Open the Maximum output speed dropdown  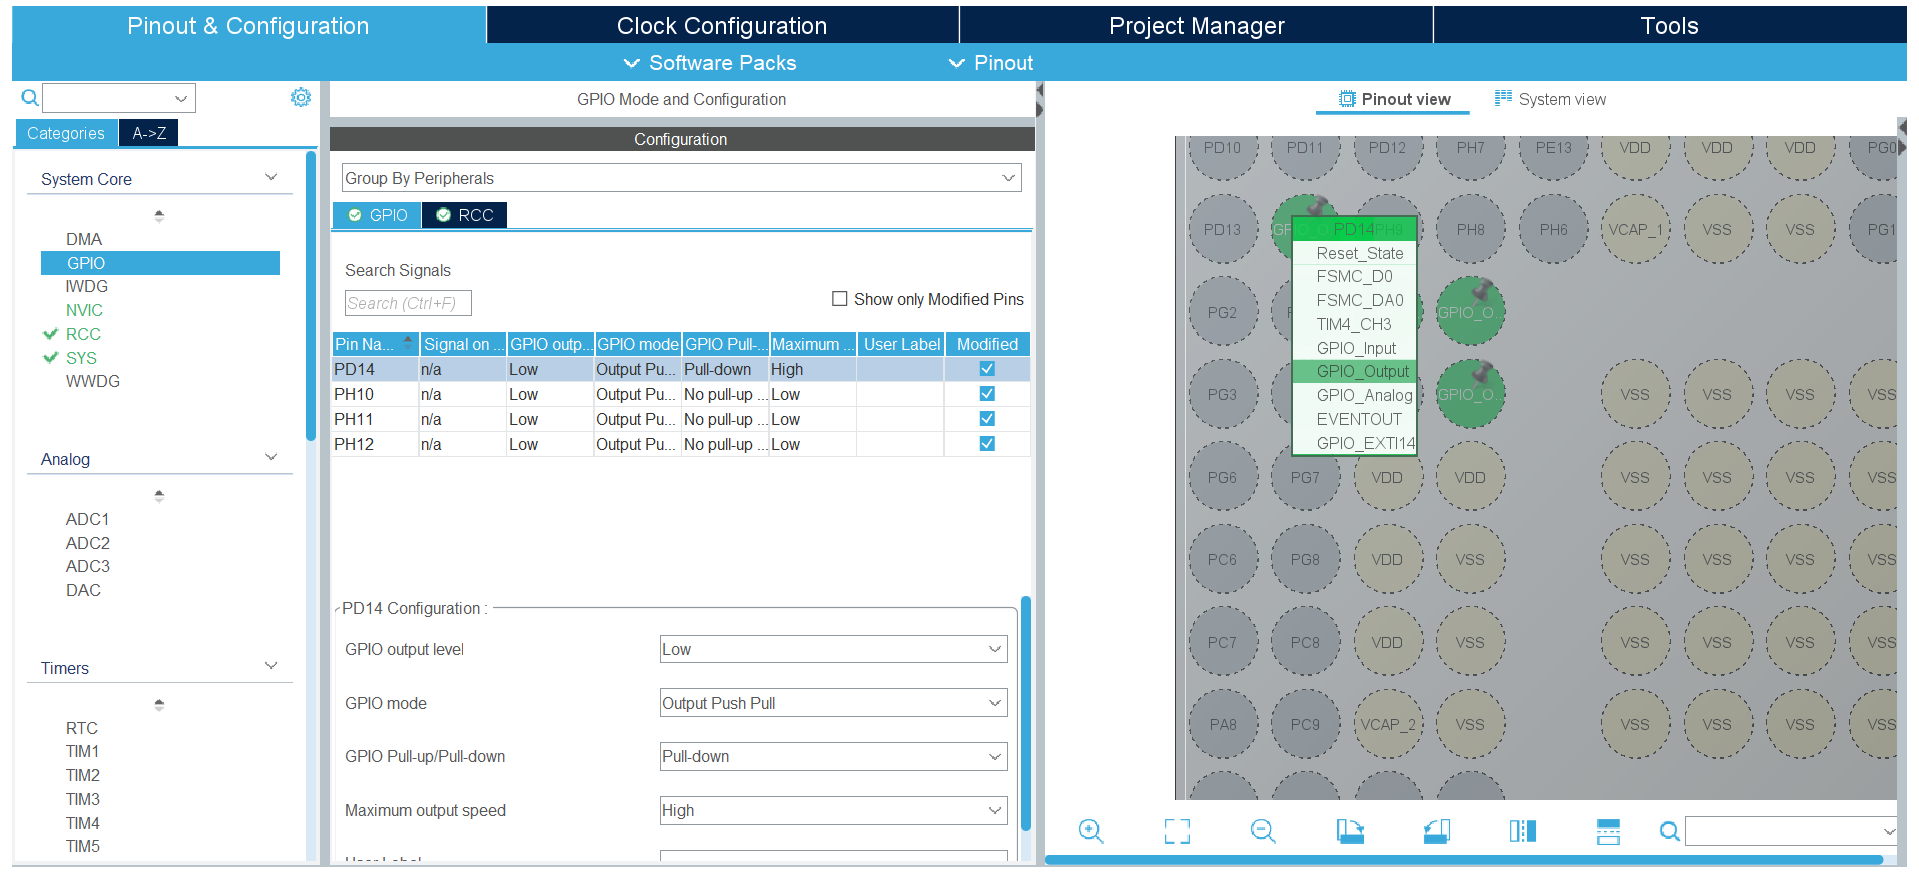coord(833,811)
